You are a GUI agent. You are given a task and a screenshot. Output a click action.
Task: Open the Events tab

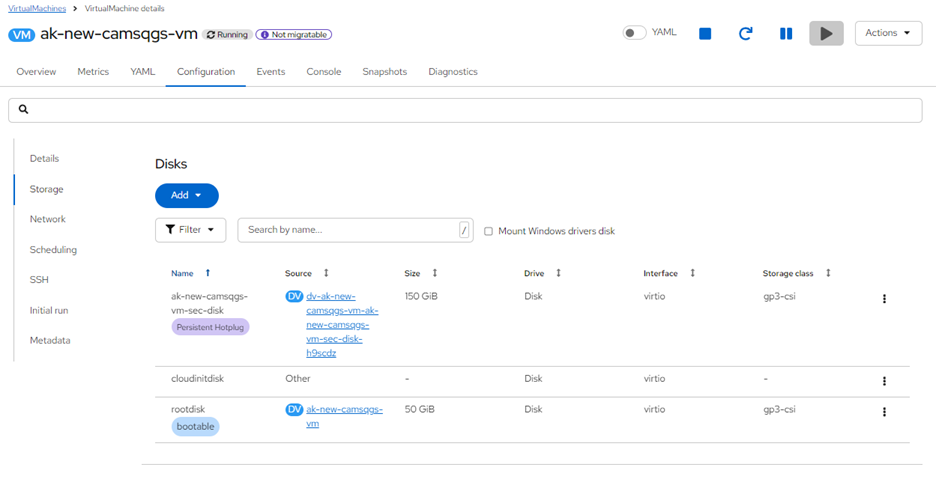point(271,72)
